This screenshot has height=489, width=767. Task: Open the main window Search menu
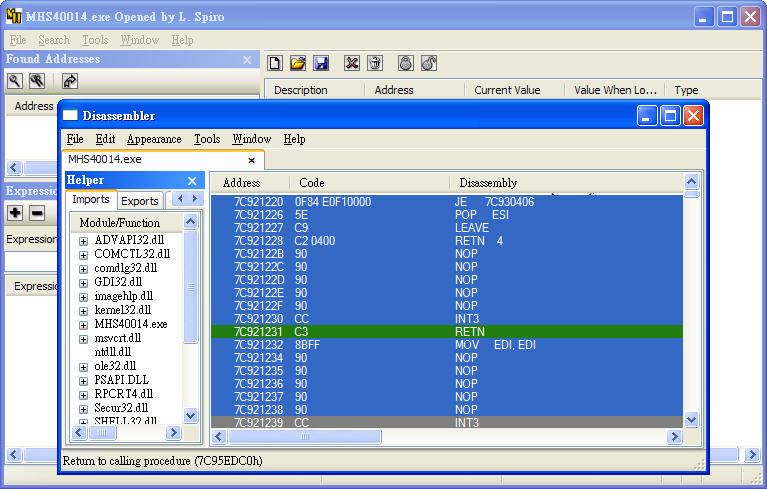tap(54, 40)
